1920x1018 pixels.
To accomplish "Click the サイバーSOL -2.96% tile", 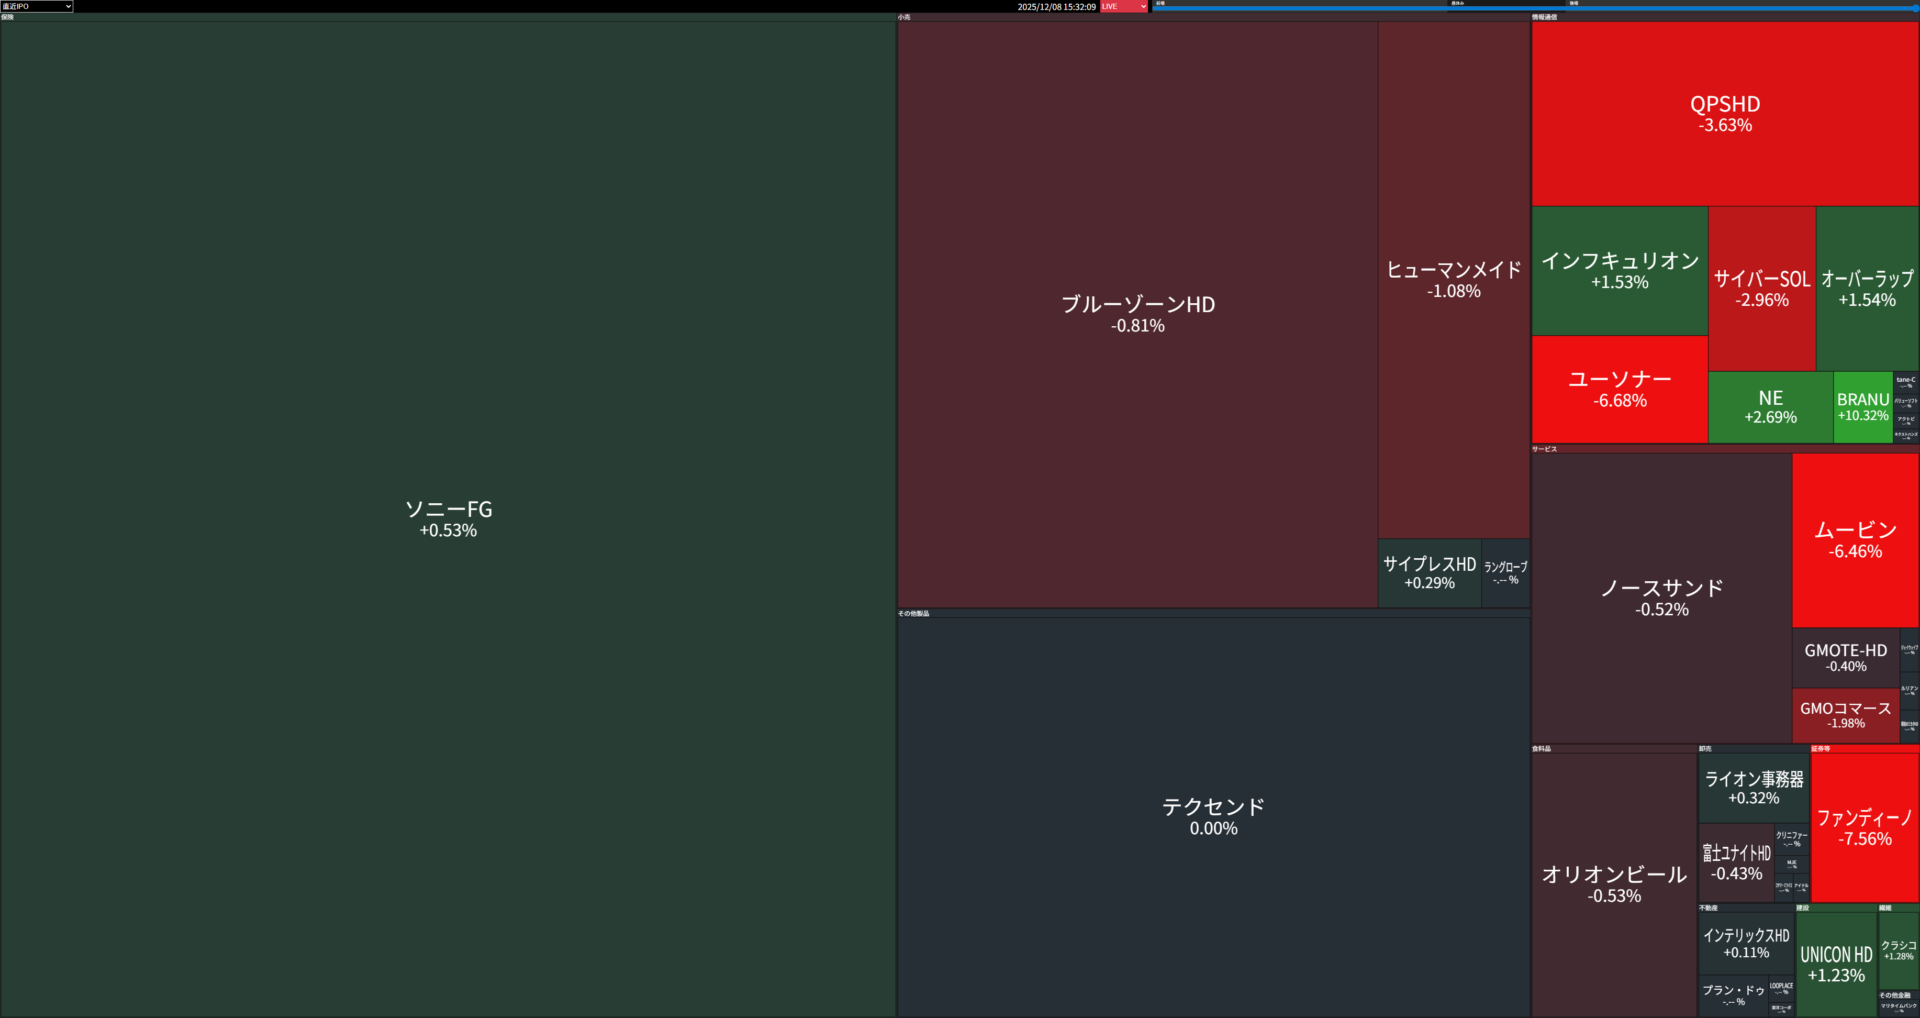I will click(x=1761, y=288).
